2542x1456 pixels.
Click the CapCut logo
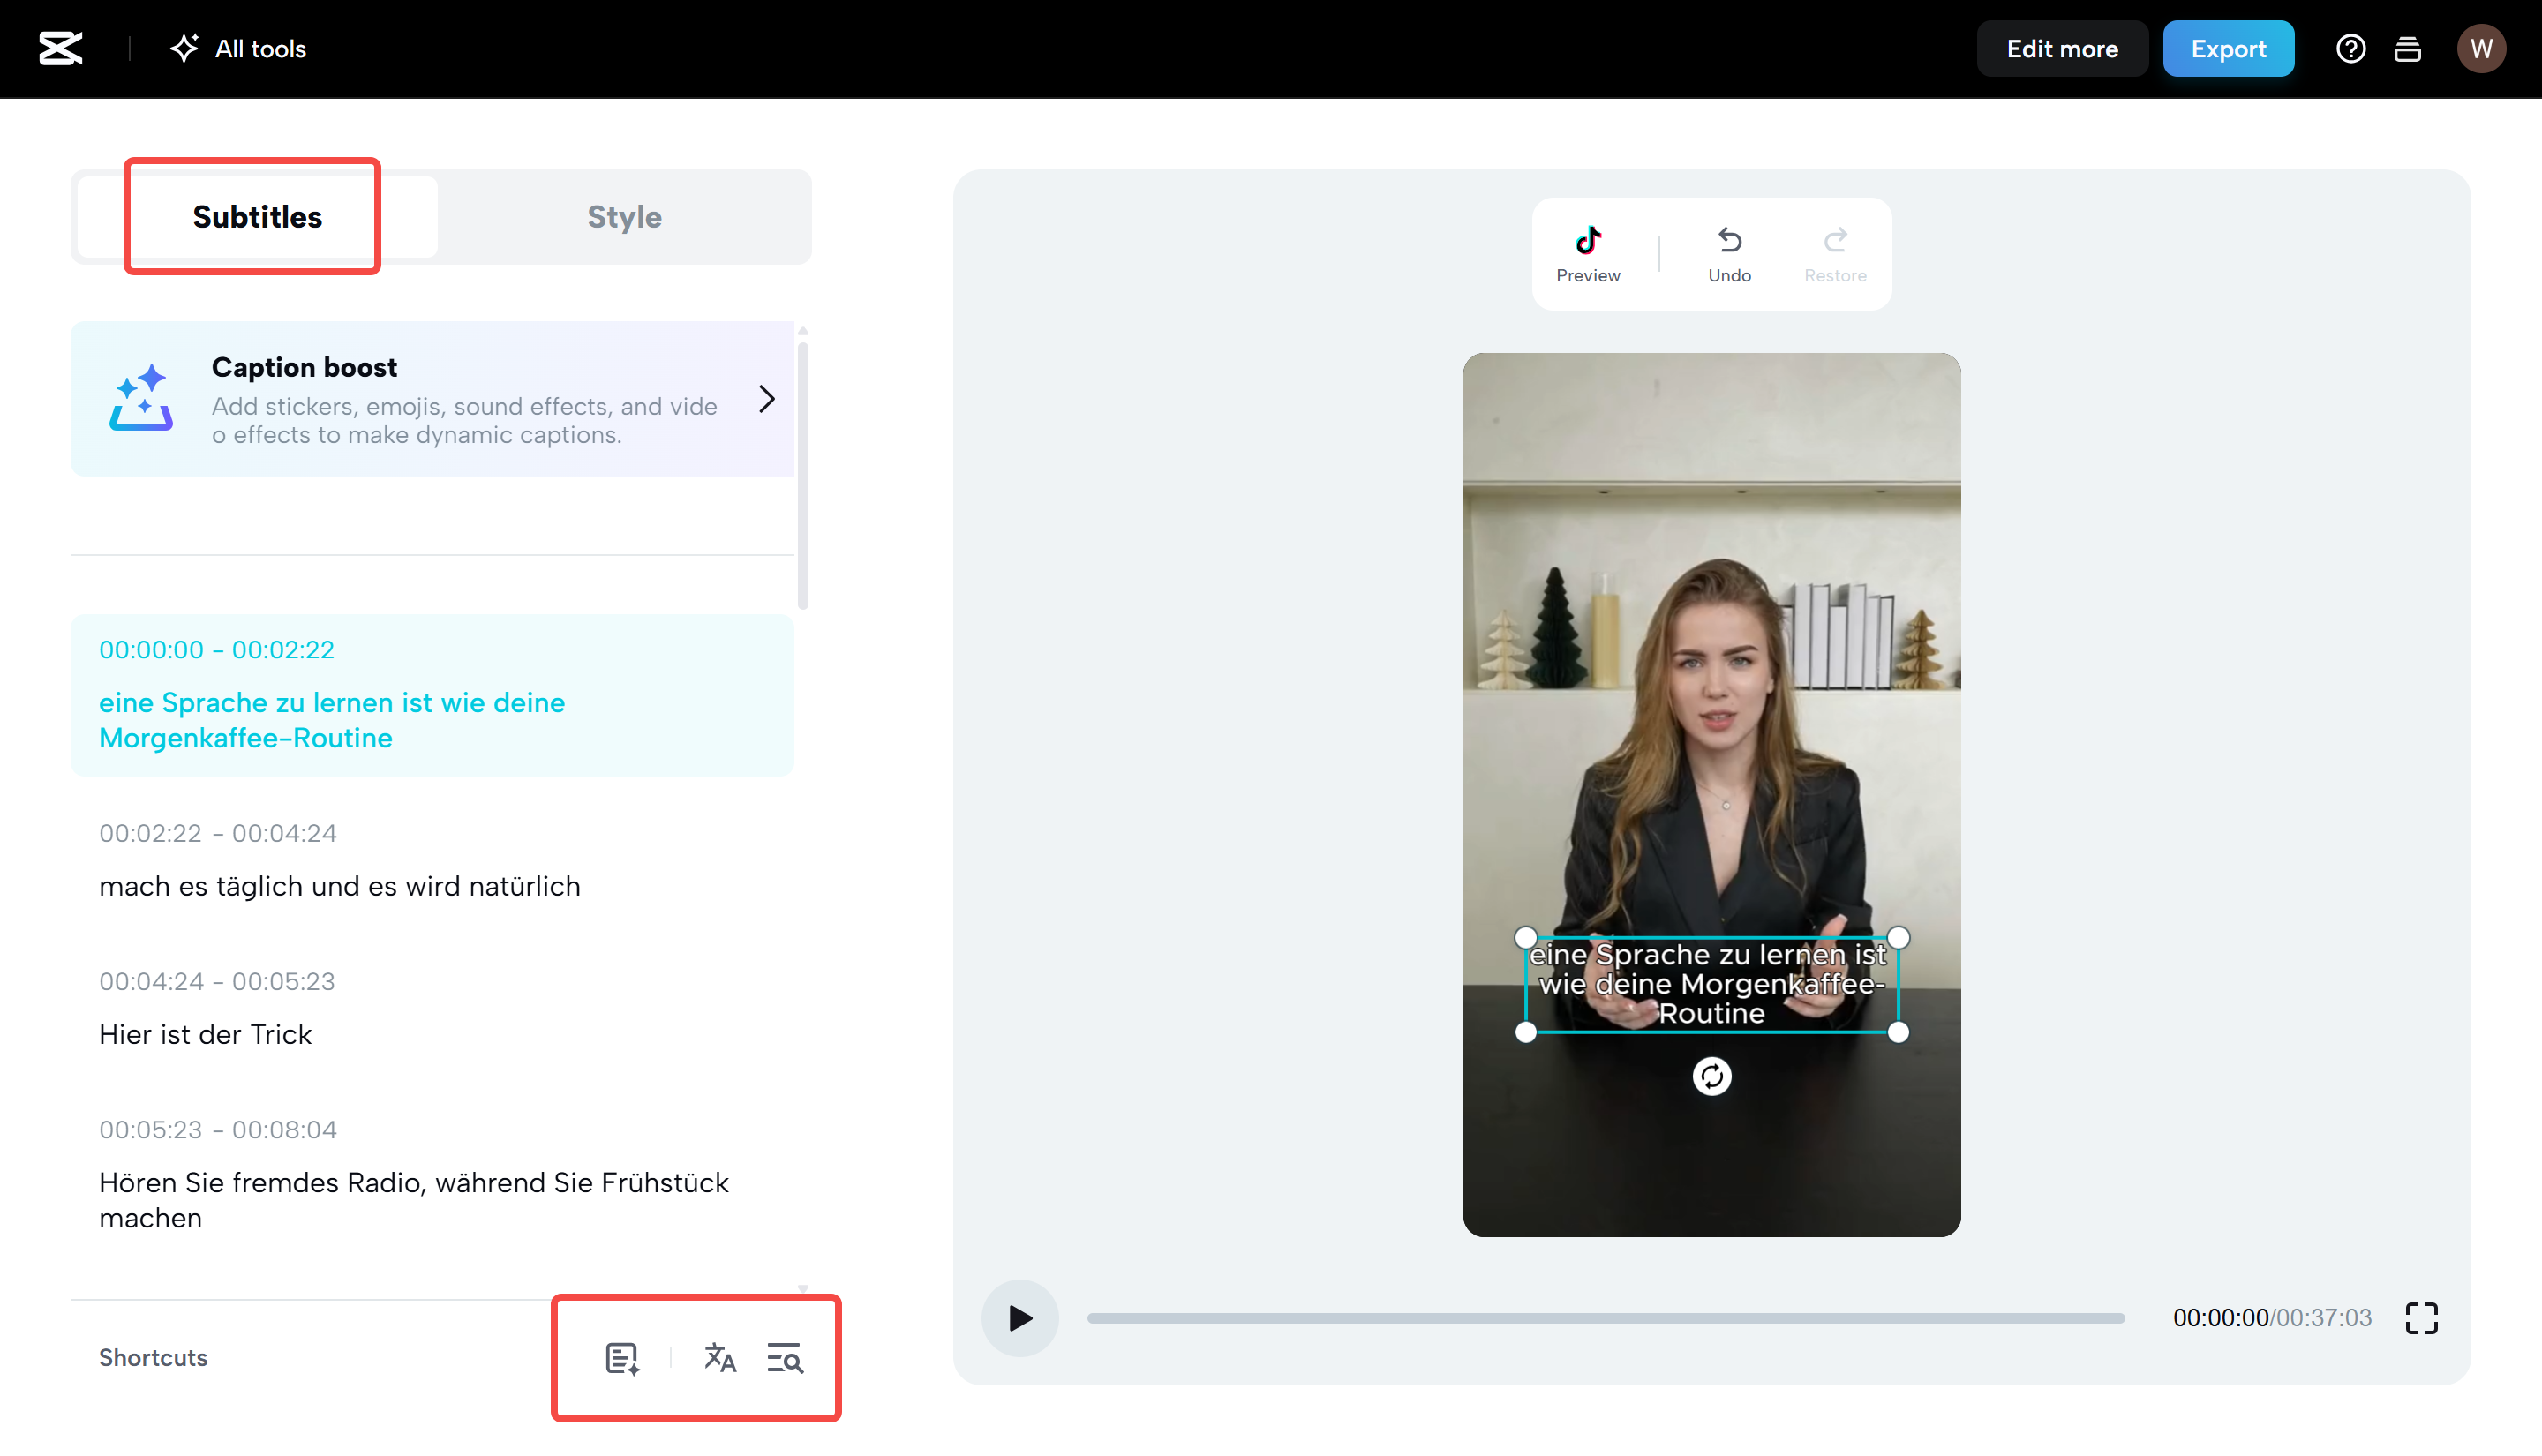(60, 48)
